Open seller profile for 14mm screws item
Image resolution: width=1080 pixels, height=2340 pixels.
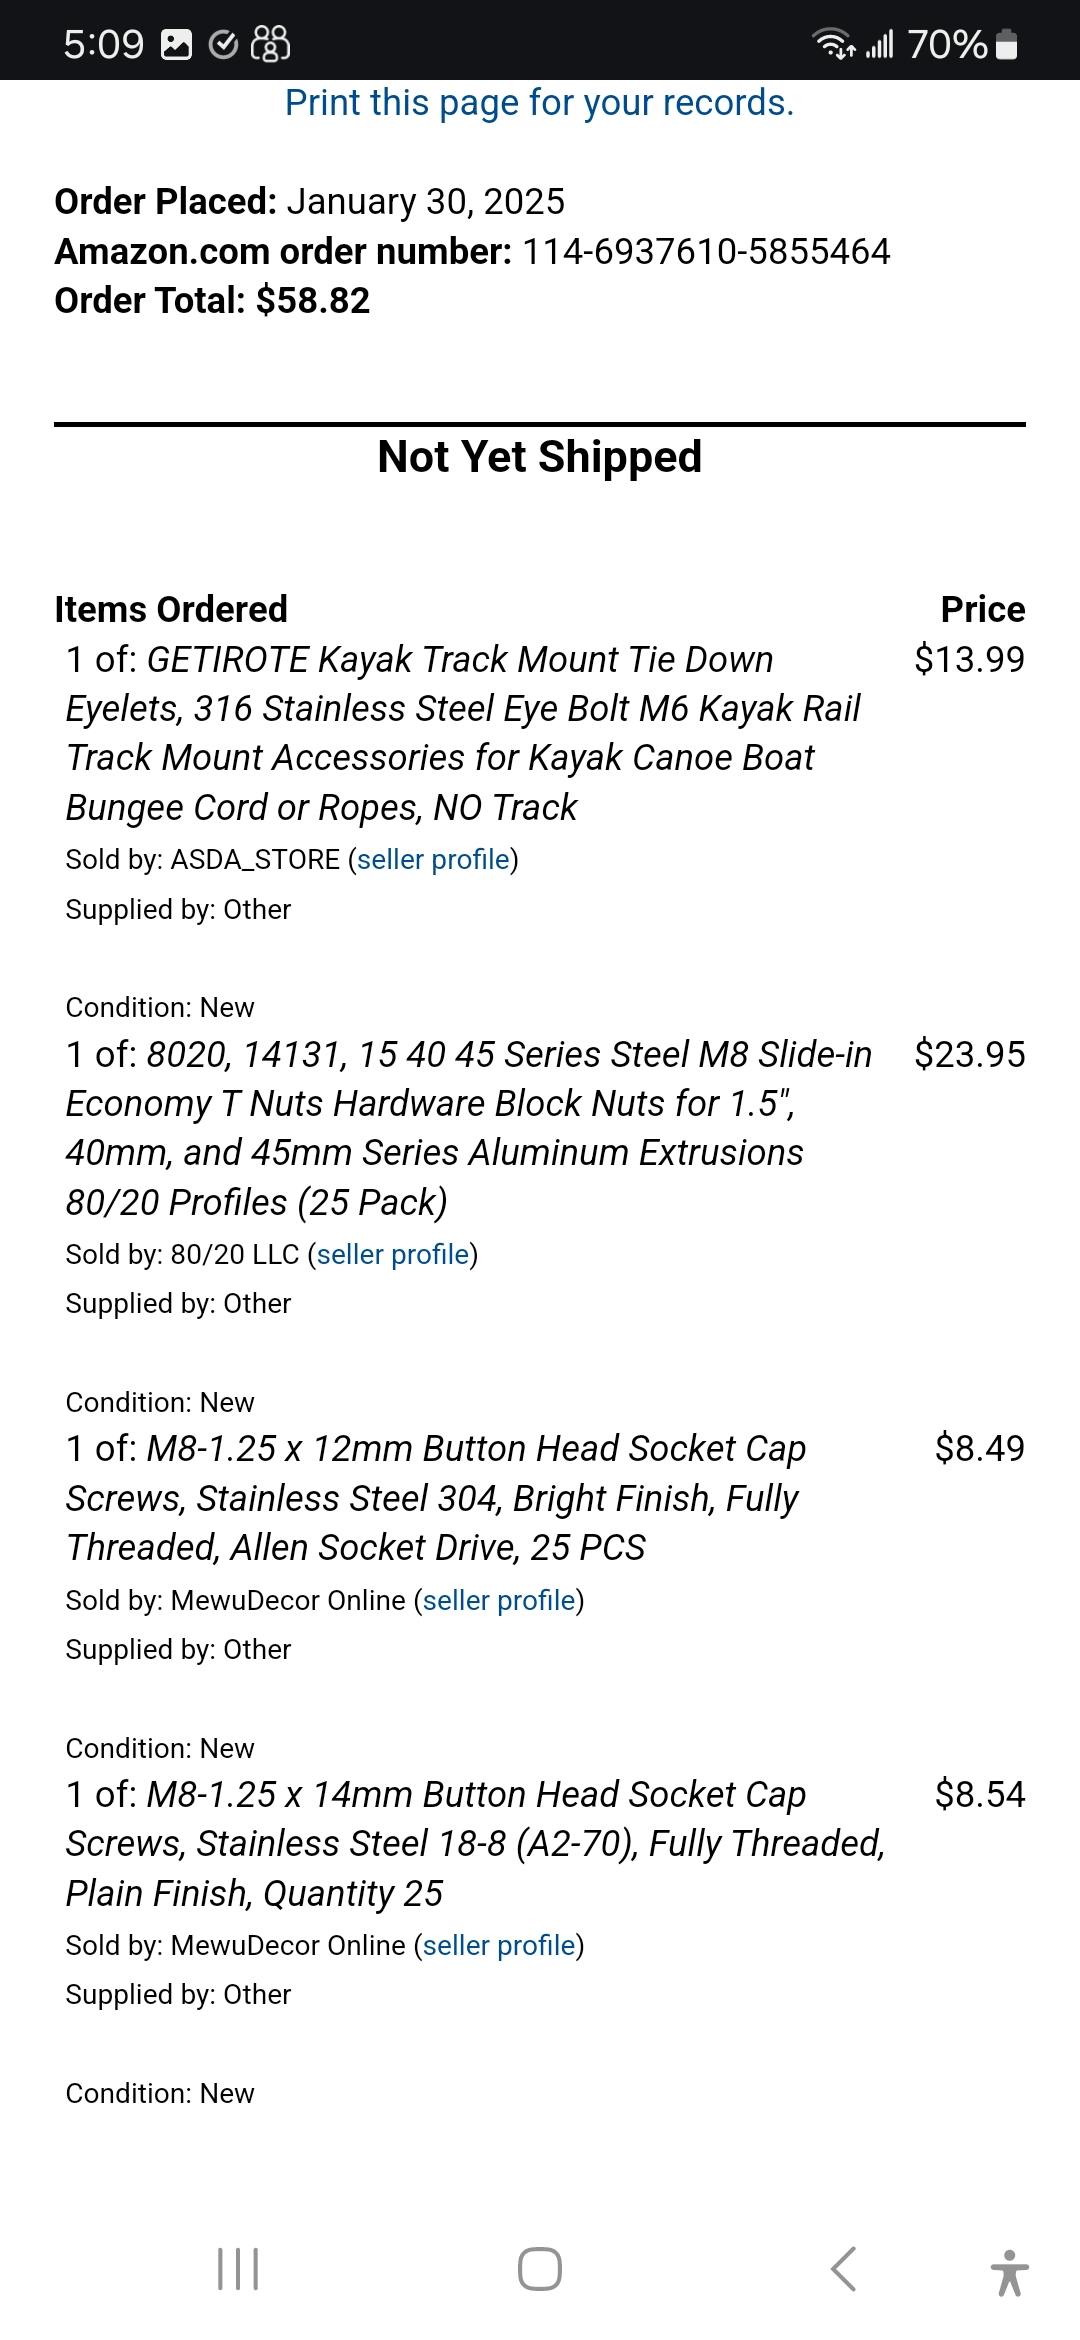pos(499,1946)
